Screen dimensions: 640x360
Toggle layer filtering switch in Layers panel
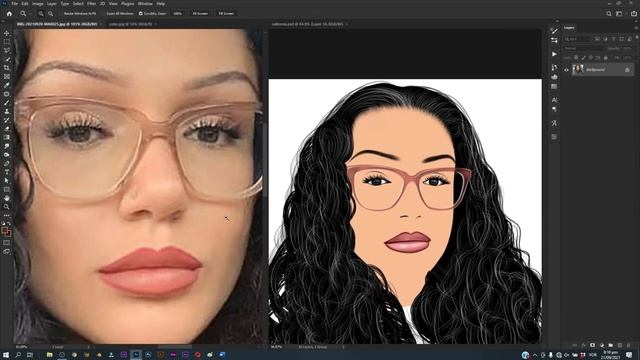pyautogui.click(x=636, y=38)
